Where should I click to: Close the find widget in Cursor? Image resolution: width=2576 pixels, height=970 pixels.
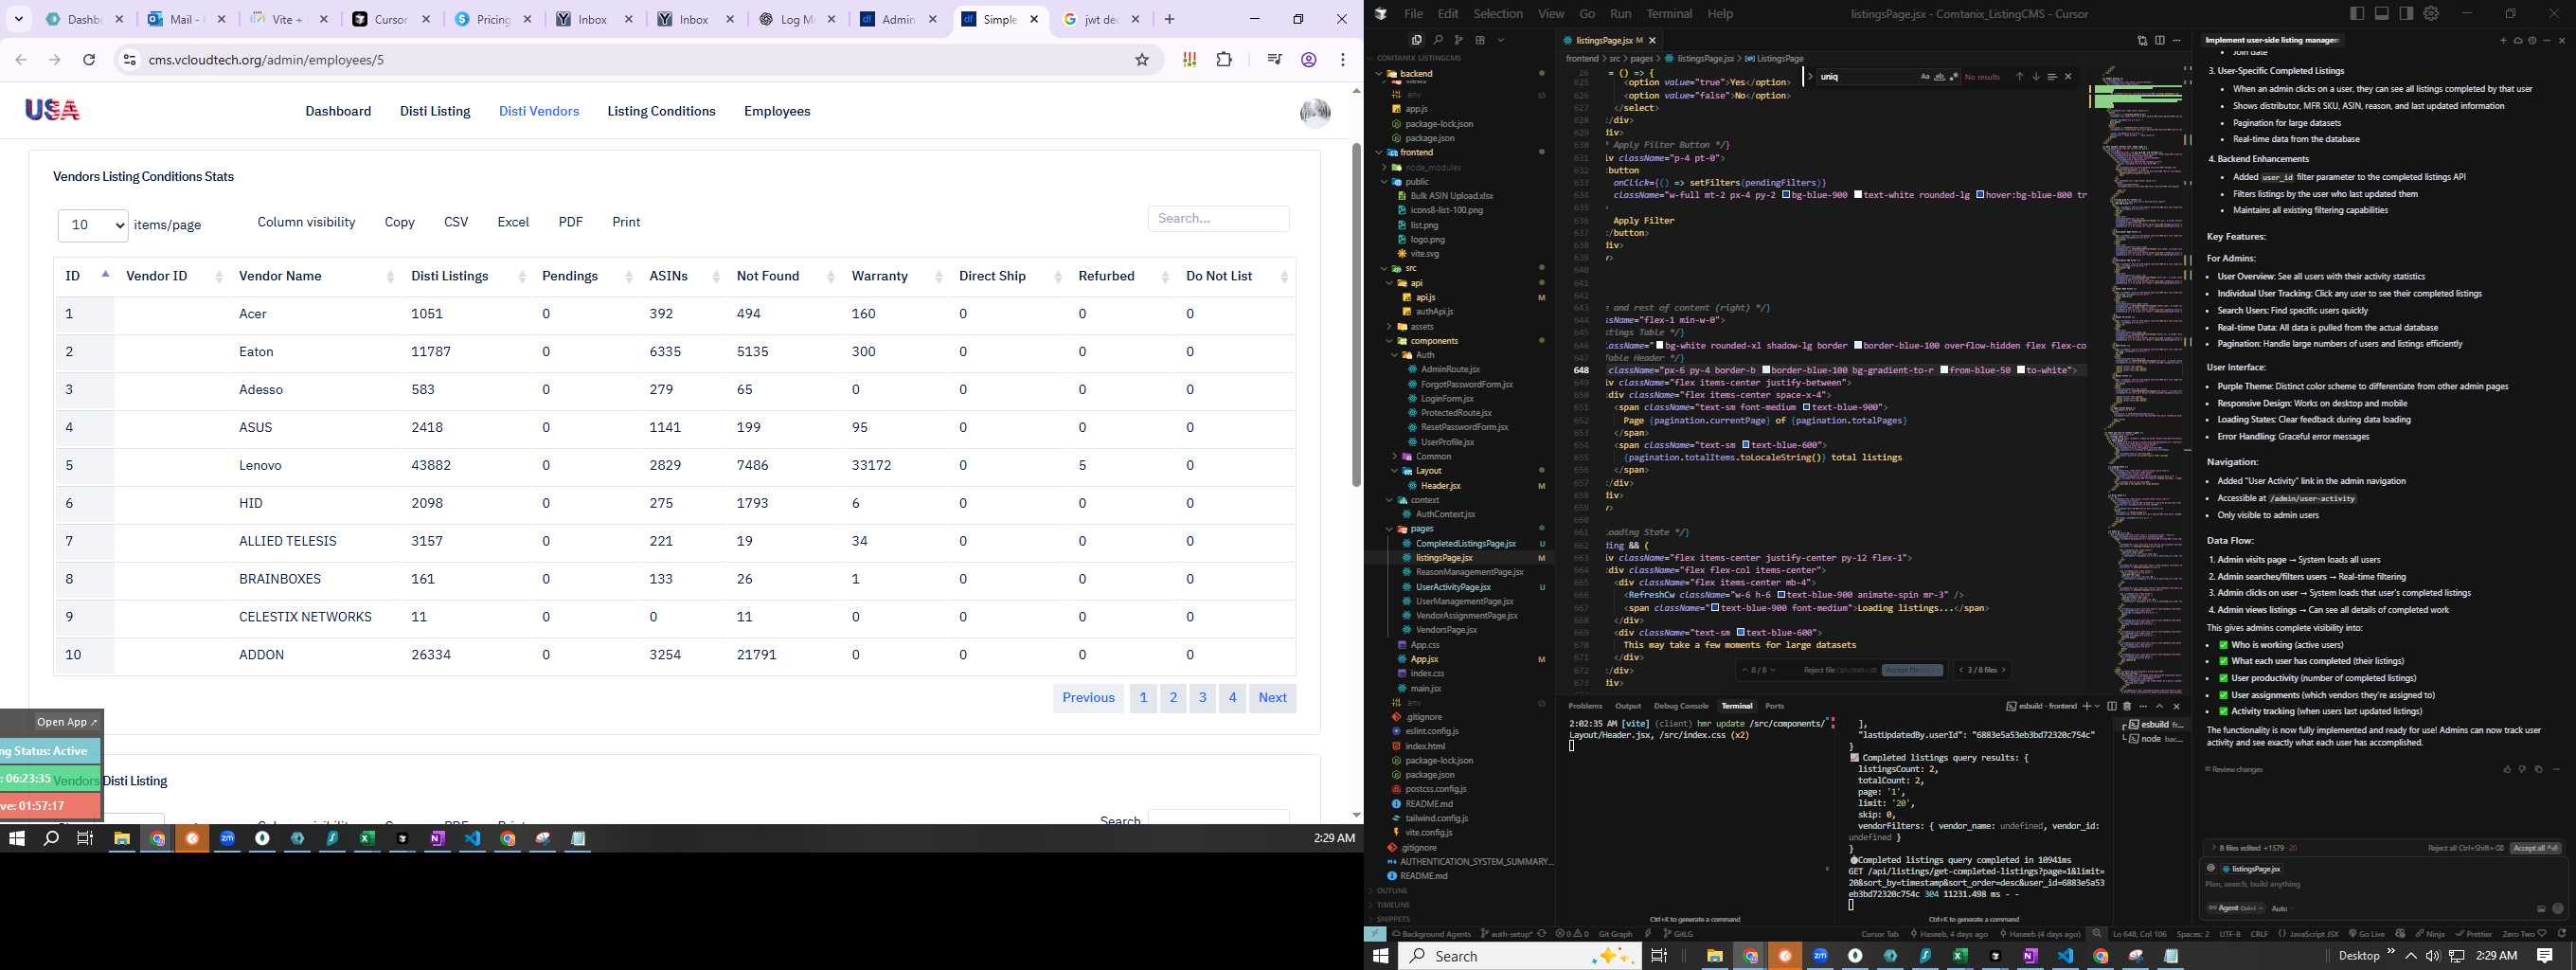(x=2068, y=76)
